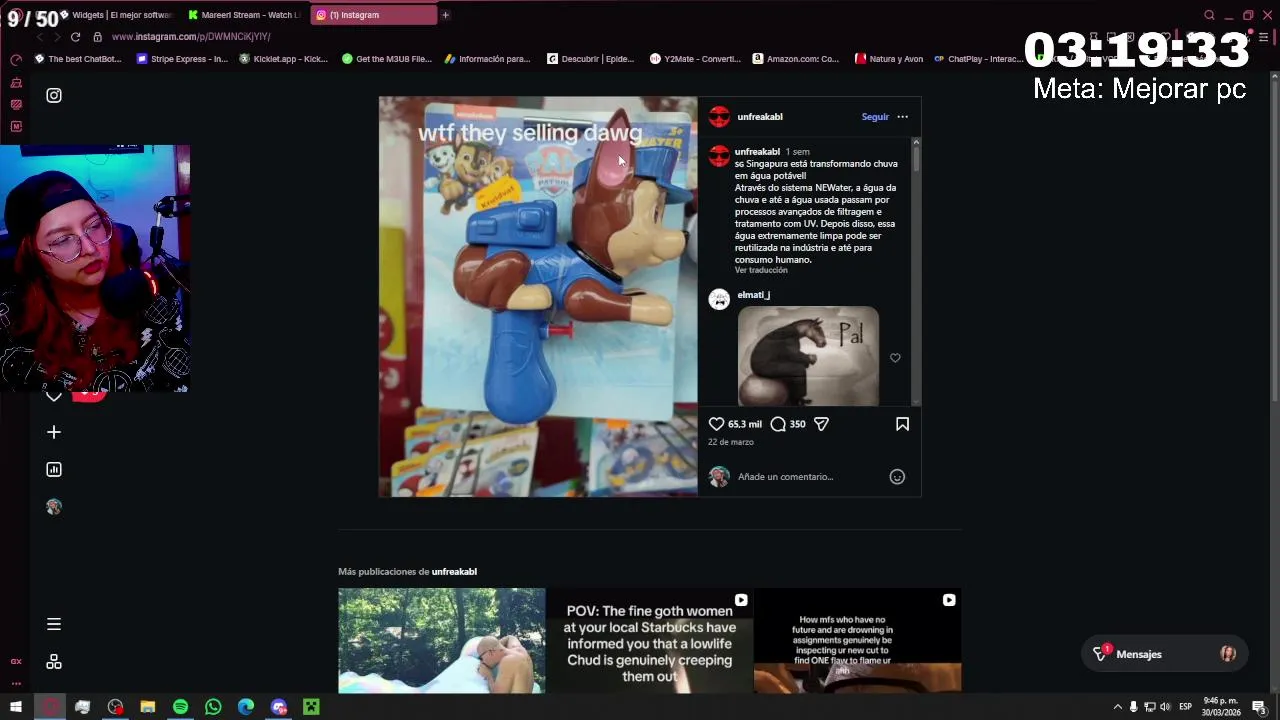Expand hidden system tray icons chevron
This screenshot has width=1280, height=720.
click(1117, 707)
